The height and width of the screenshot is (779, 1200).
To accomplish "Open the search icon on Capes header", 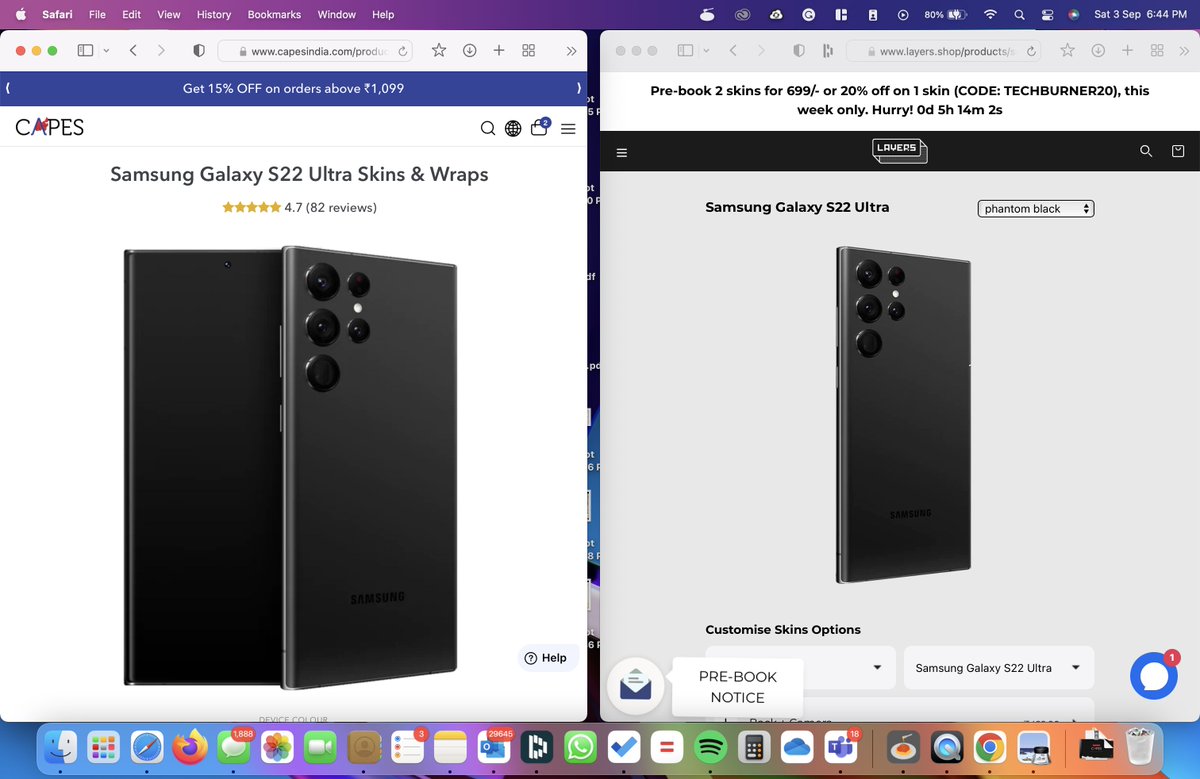I will click(x=488, y=128).
